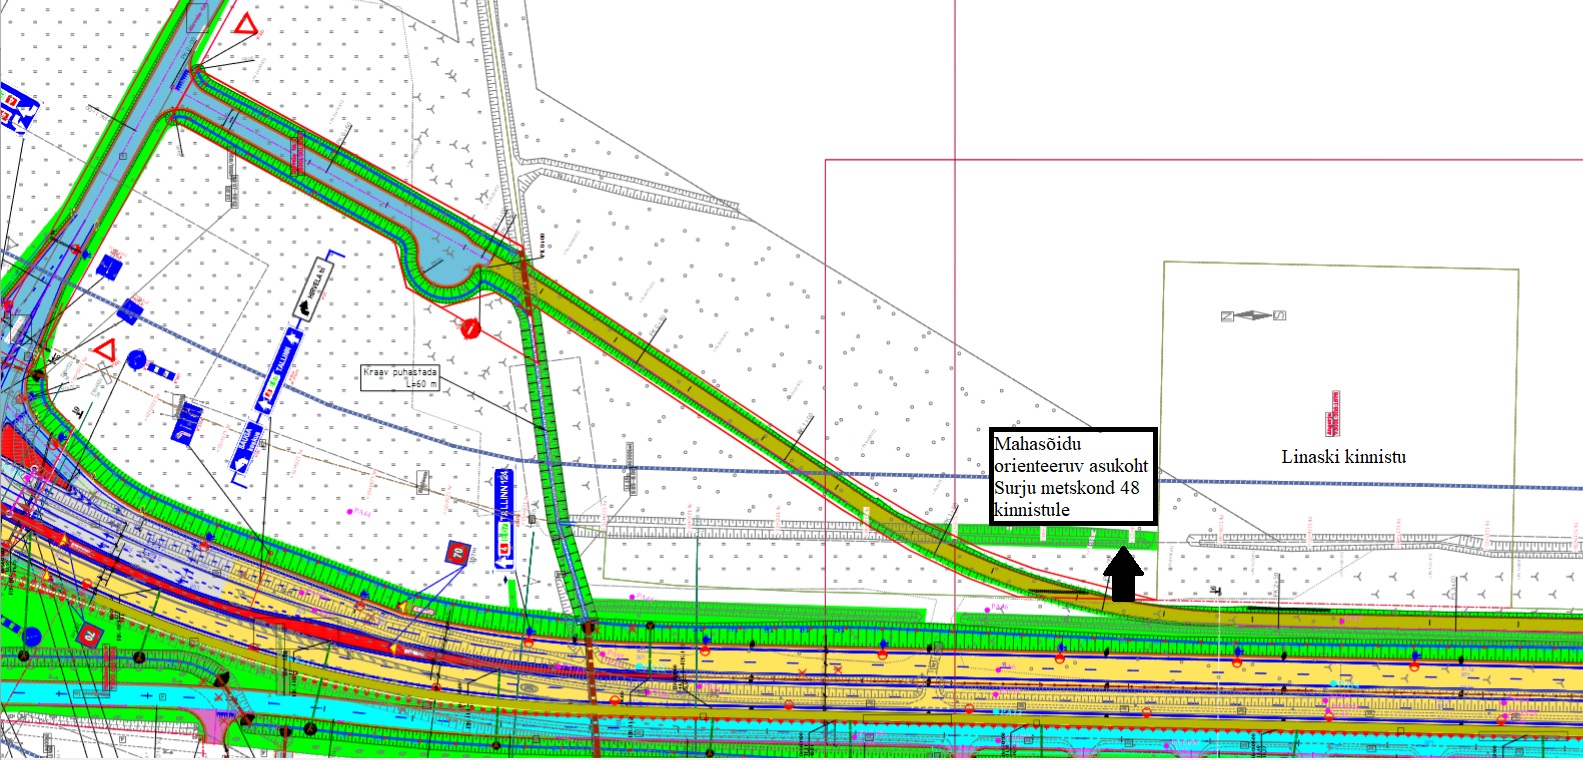
Task: Select the Mahasõidu orienteeruv asukoht text box
Action: (x=1073, y=477)
